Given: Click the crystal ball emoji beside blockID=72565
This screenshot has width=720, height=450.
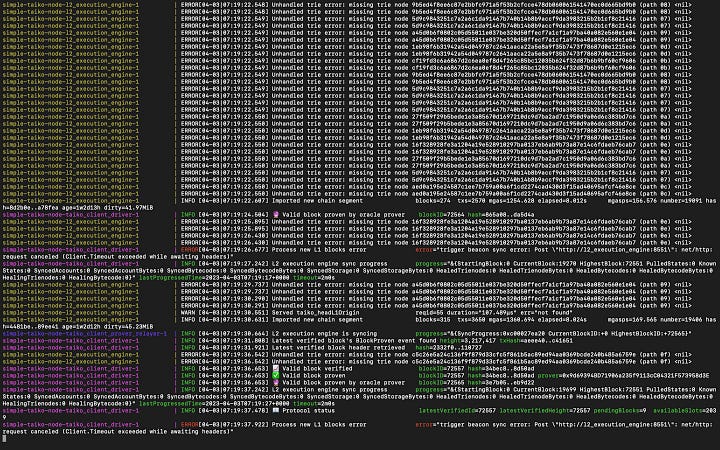Looking at the screenshot, I should tap(276, 382).
